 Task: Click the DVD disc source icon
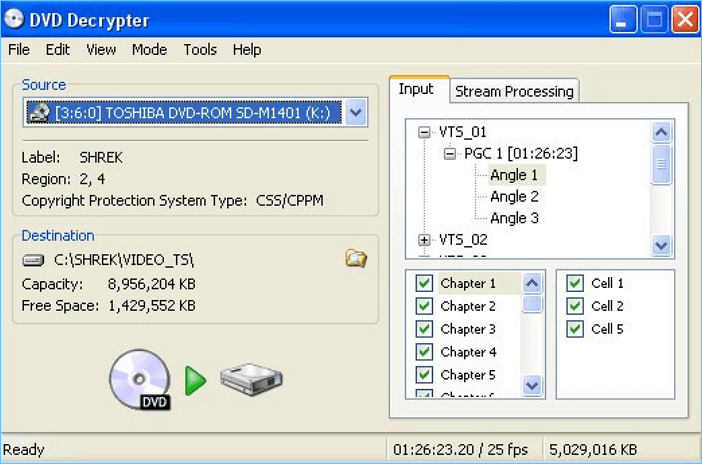point(140,379)
